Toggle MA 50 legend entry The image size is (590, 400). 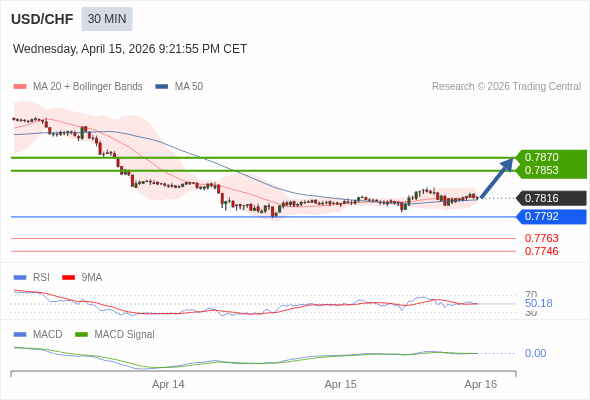point(179,87)
